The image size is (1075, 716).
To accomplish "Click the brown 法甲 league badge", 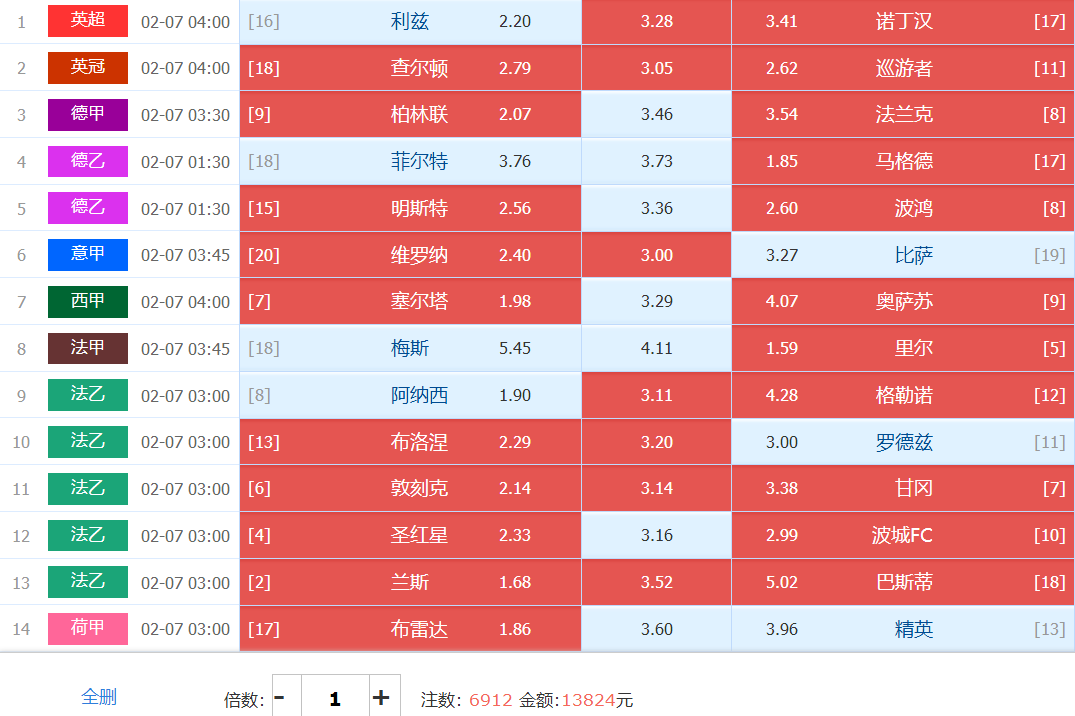I will tap(88, 348).
